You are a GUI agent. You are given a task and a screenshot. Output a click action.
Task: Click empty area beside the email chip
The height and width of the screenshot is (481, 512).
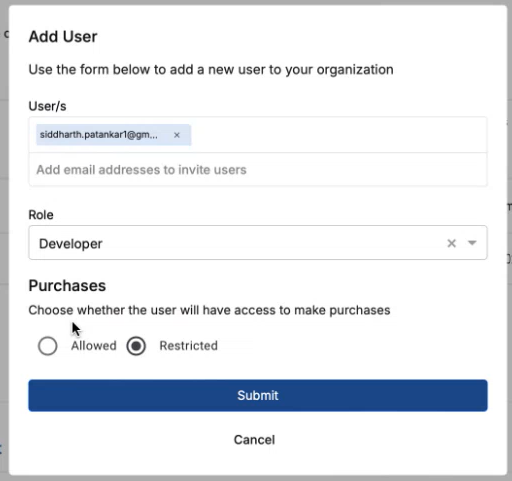(338, 135)
